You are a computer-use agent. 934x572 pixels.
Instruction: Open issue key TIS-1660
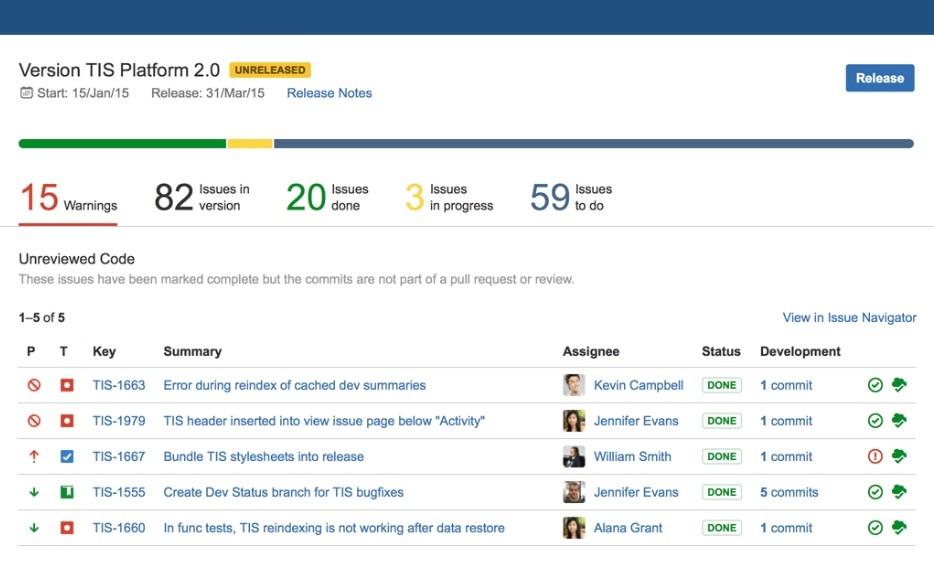point(119,528)
